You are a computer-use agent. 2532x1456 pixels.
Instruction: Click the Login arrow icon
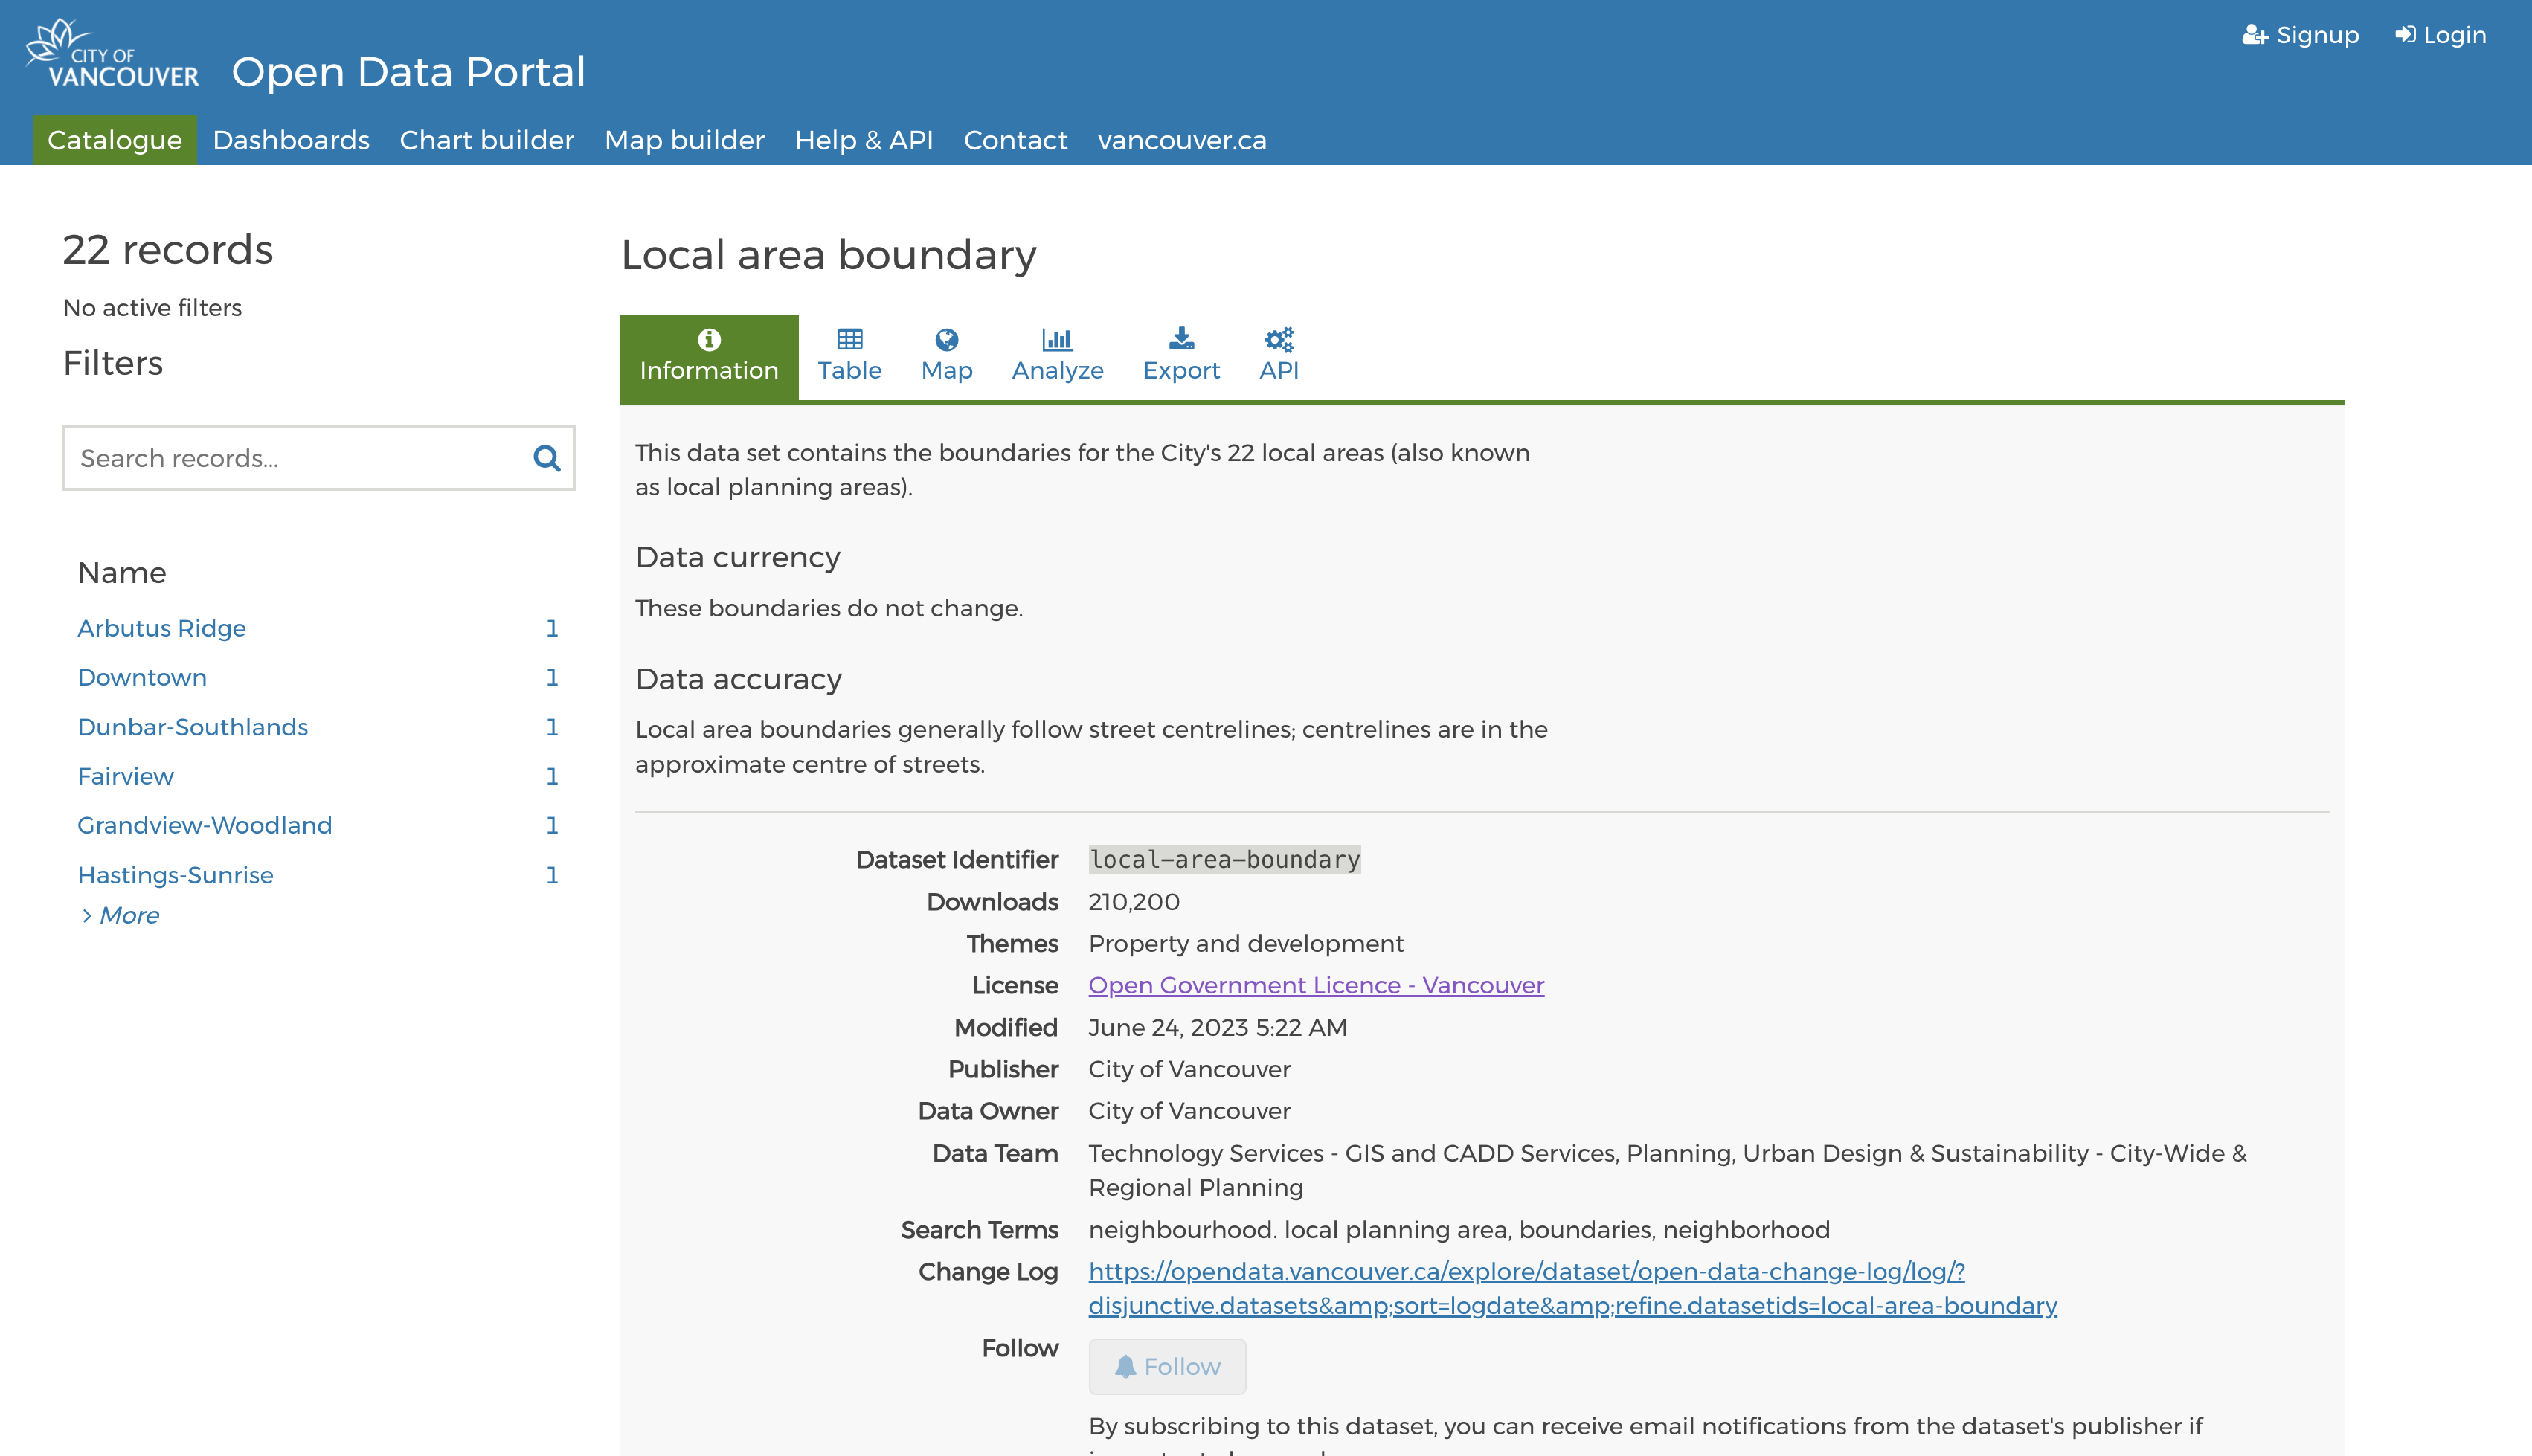tap(2405, 35)
